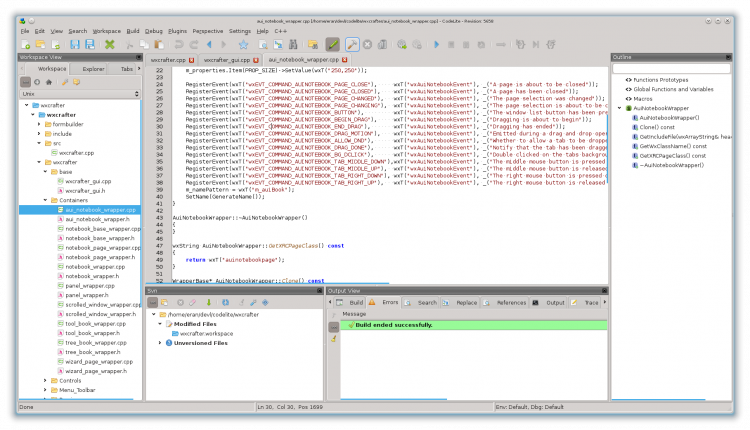Viewport: 750px width, 430px height.
Task: Click code line 40 SetName call
Action: [x=225, y=197]
